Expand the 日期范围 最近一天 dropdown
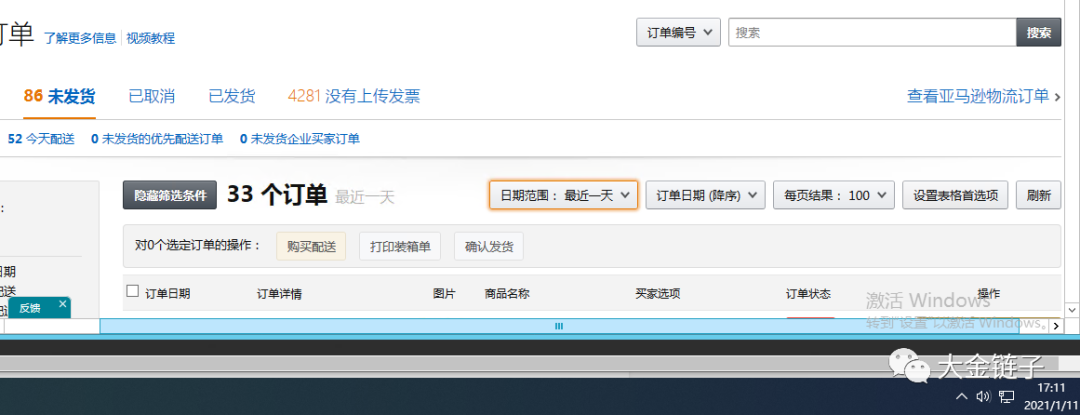This screenshot has height=415, width=1080. coord(563,195)
